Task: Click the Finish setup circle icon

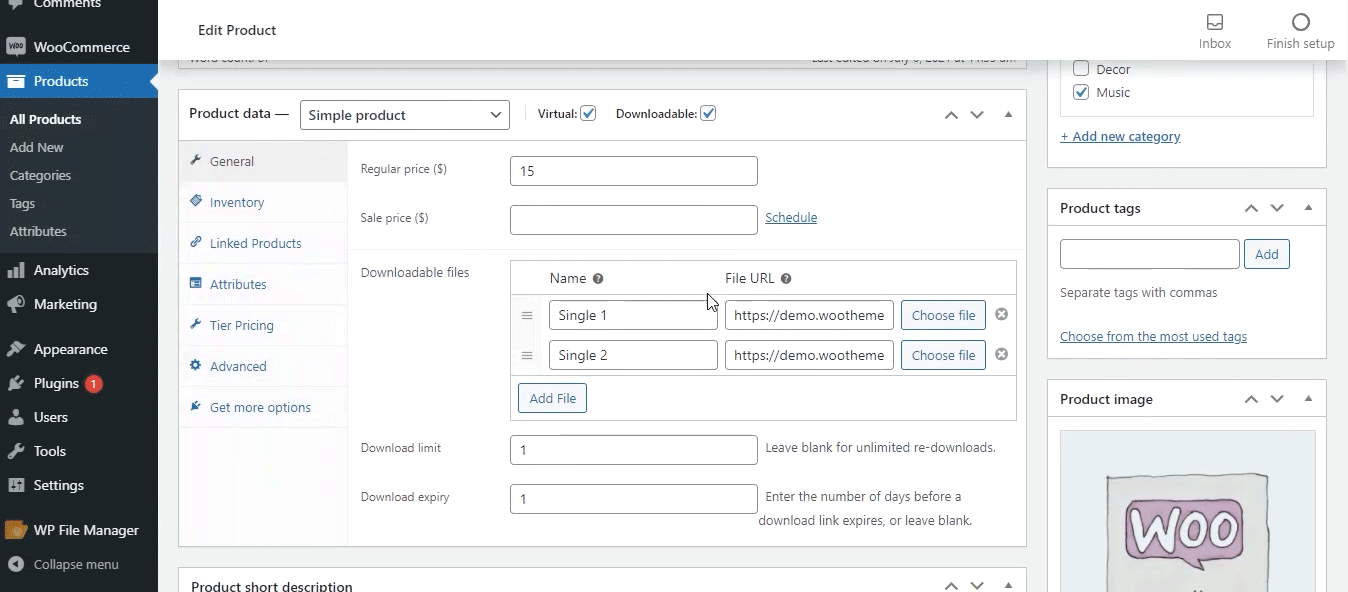Action: (1300, 23)
